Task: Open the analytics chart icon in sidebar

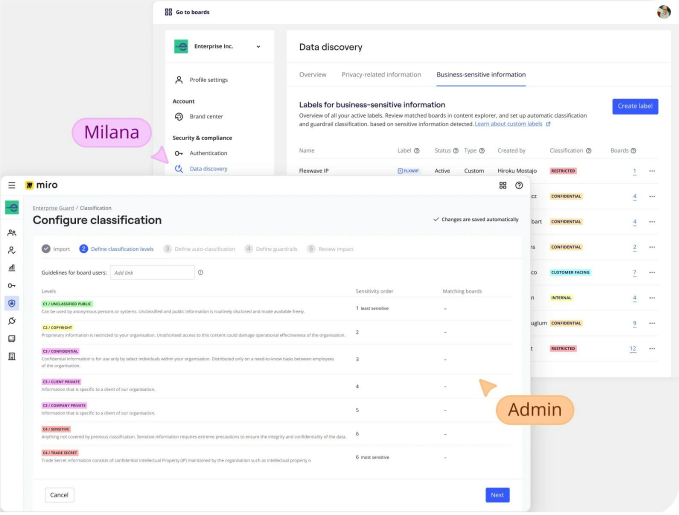Action: click(x=12, y=267)
